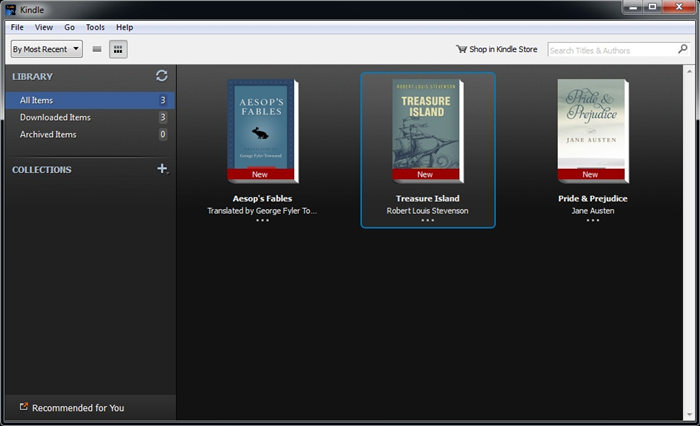Maximize the Kindle window
The width and height of the screenshot is (700, 426).
coord(652,7)
